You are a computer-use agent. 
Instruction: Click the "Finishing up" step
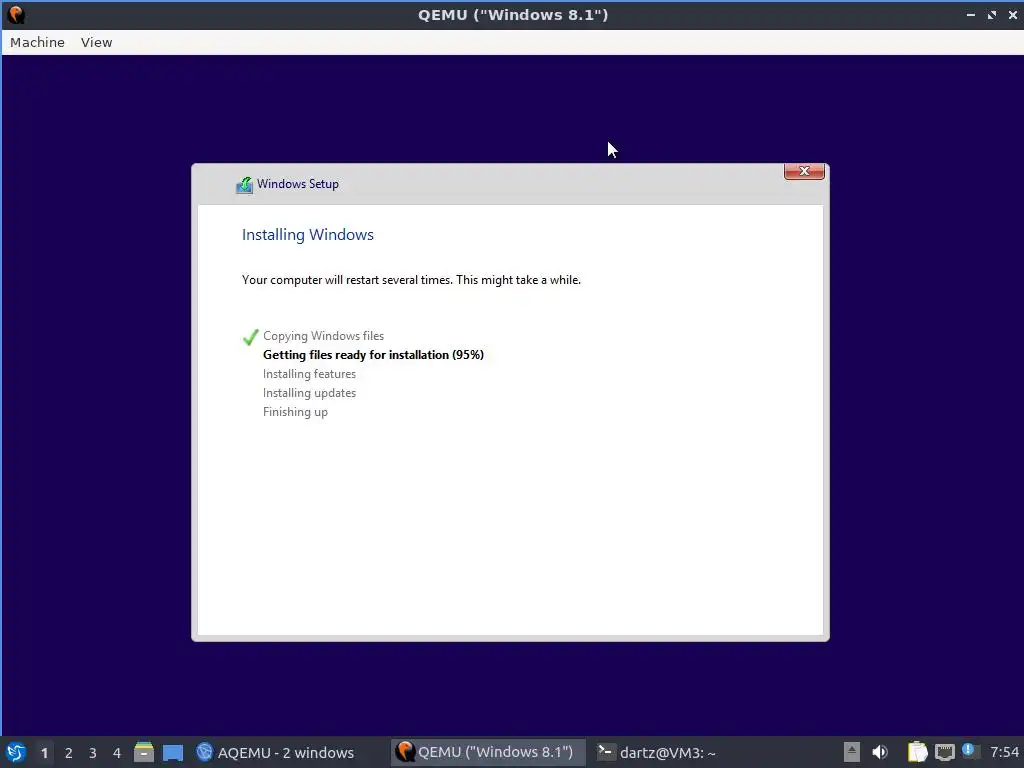295,412
